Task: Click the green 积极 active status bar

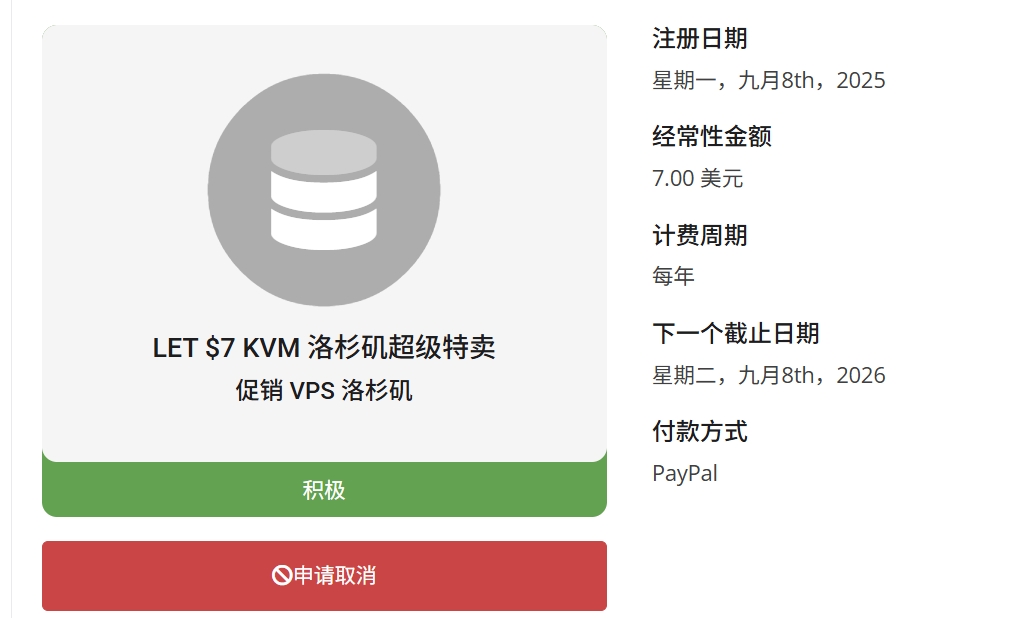Action: pos(324,489)
